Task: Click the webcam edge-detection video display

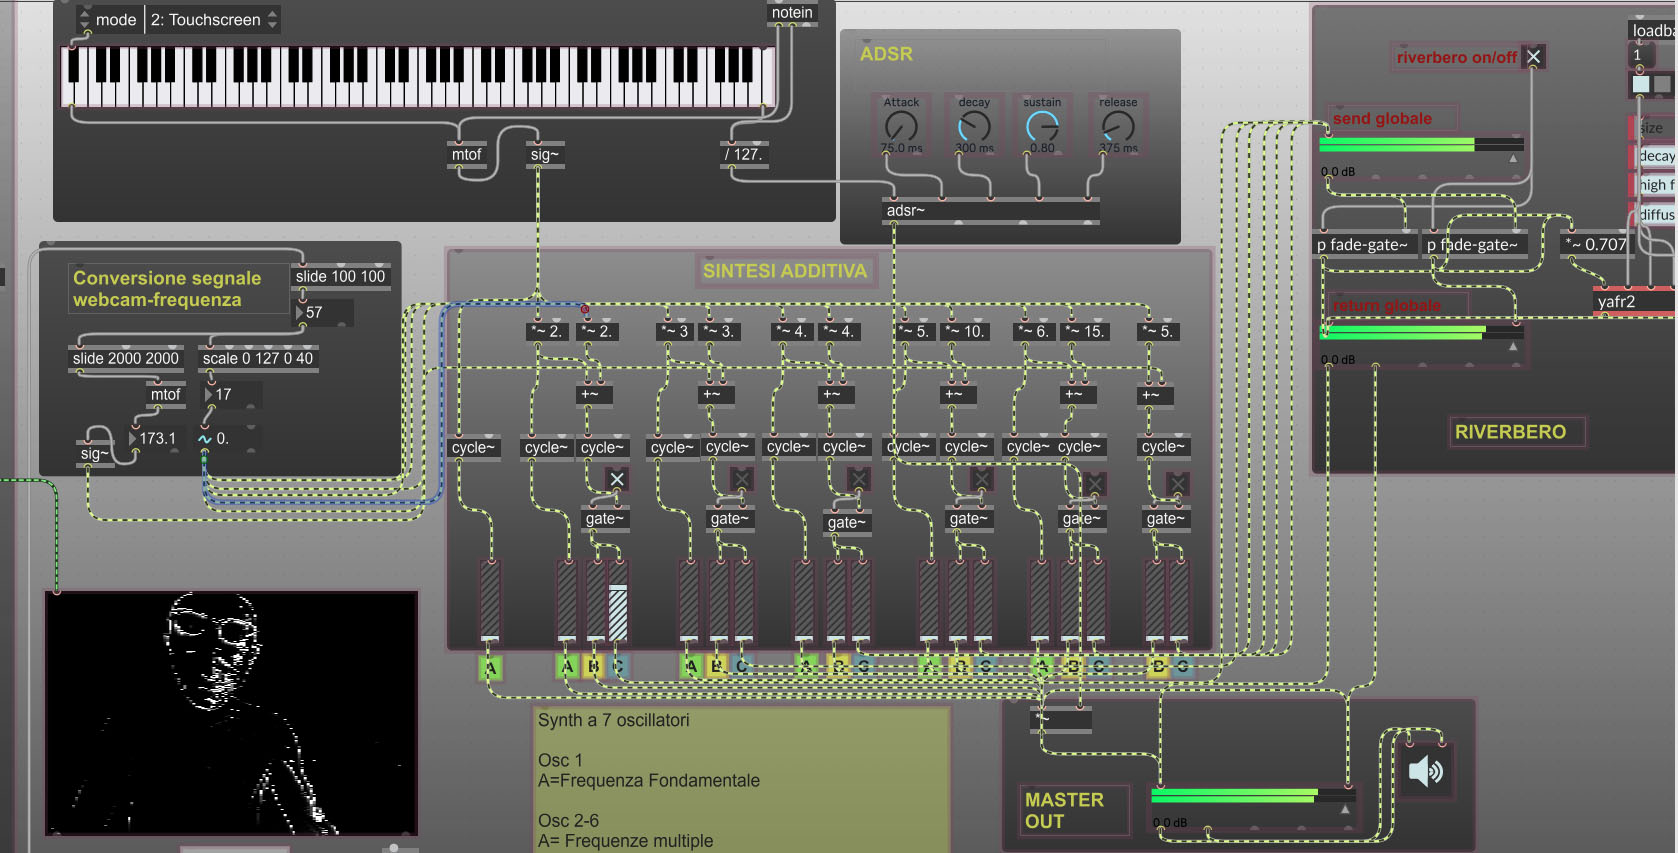Action: point(231,712)
